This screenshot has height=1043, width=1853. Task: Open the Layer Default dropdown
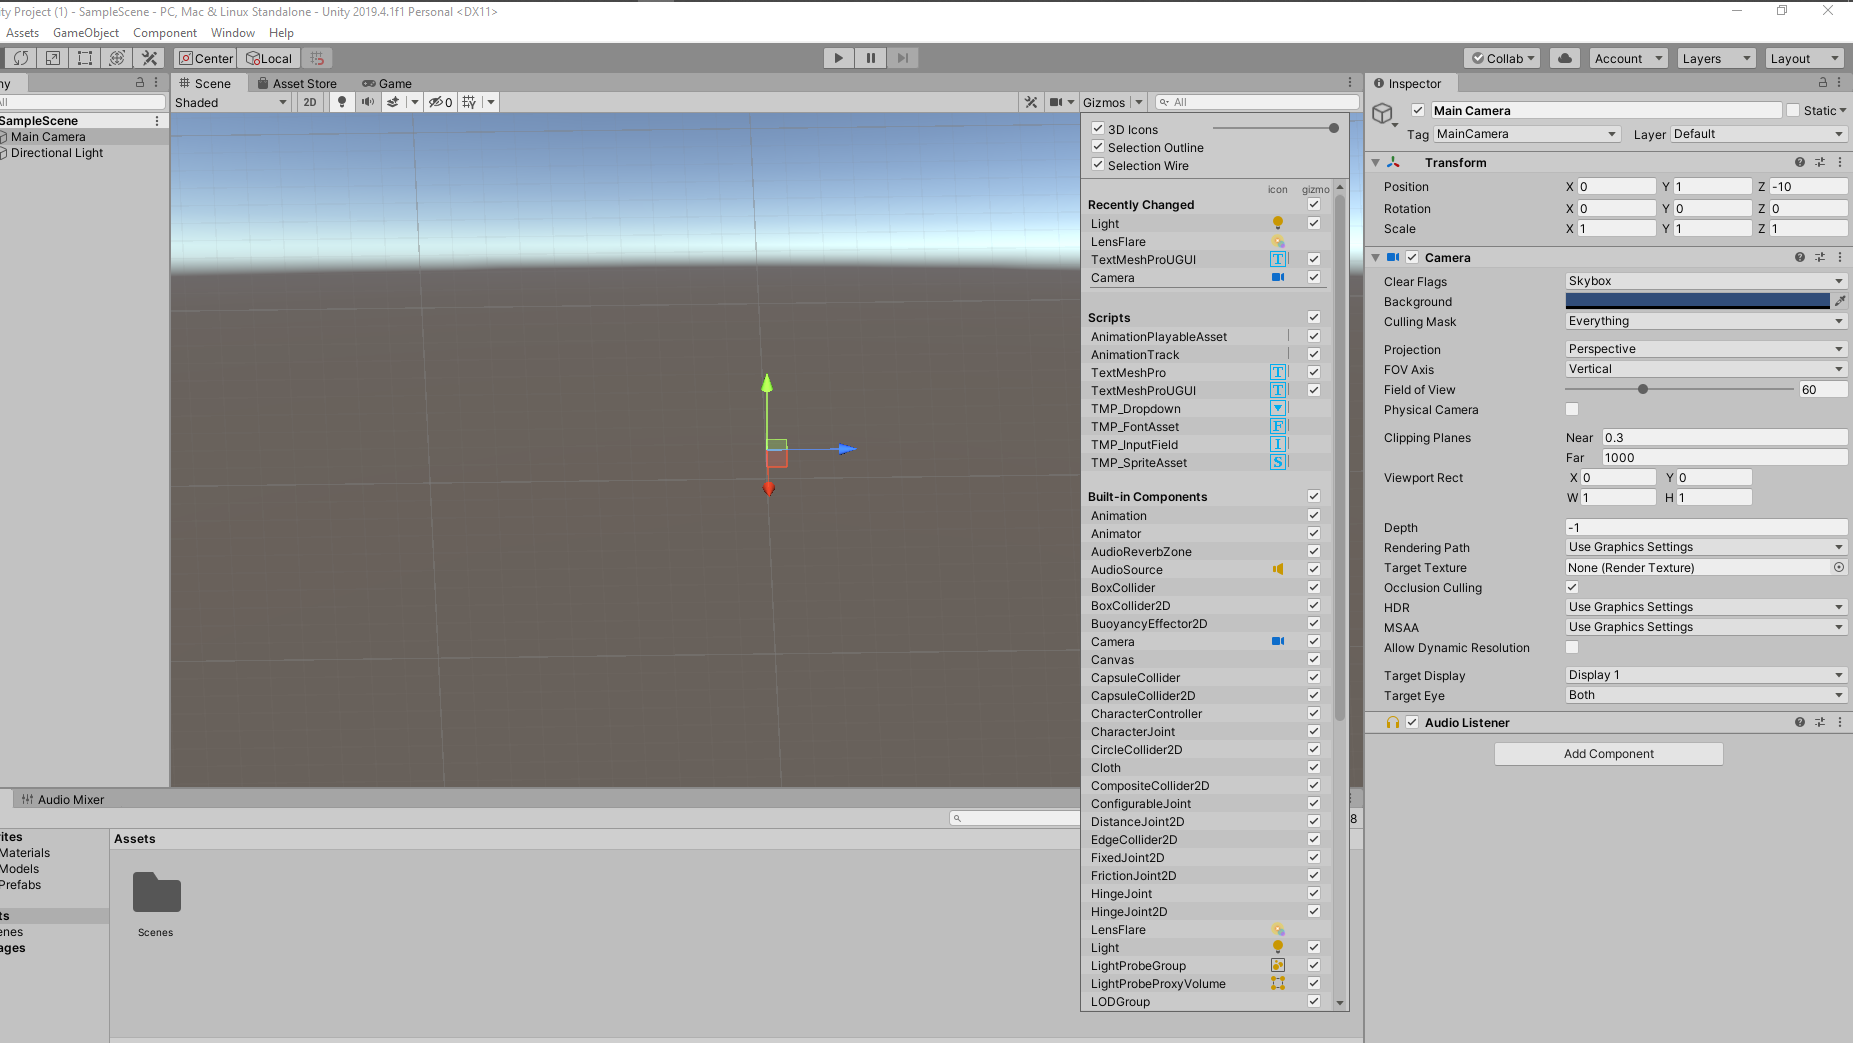click(1759, 134)
